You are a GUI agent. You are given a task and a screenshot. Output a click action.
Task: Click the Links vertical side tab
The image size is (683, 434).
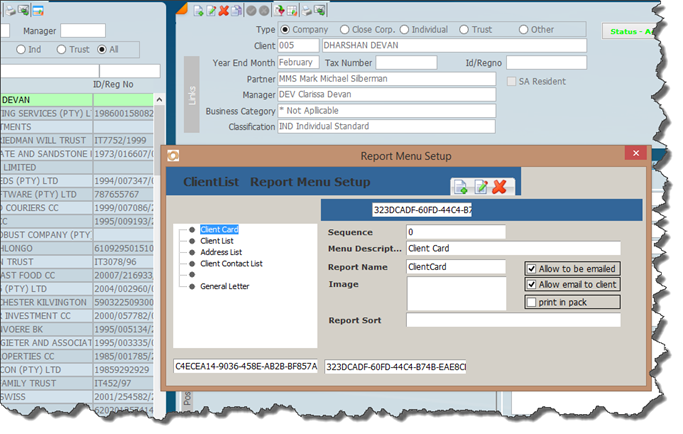[192, 96]
